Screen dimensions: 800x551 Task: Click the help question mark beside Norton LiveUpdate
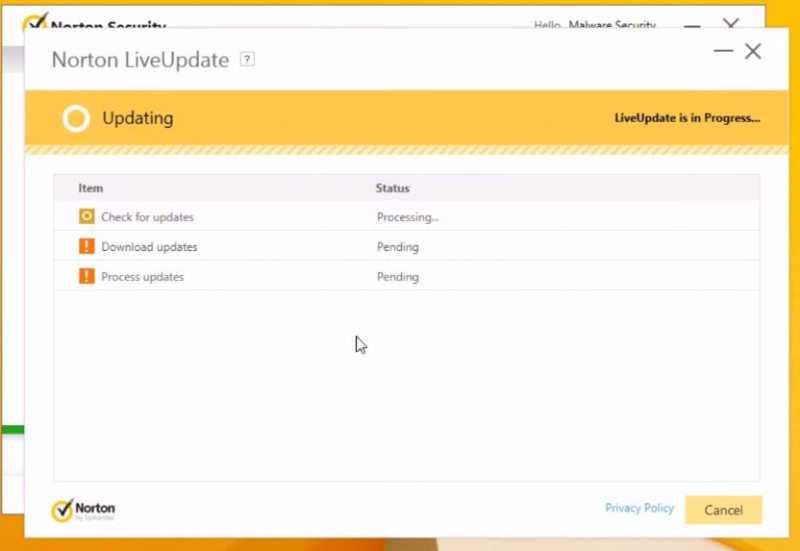click(x=248, y=60)
